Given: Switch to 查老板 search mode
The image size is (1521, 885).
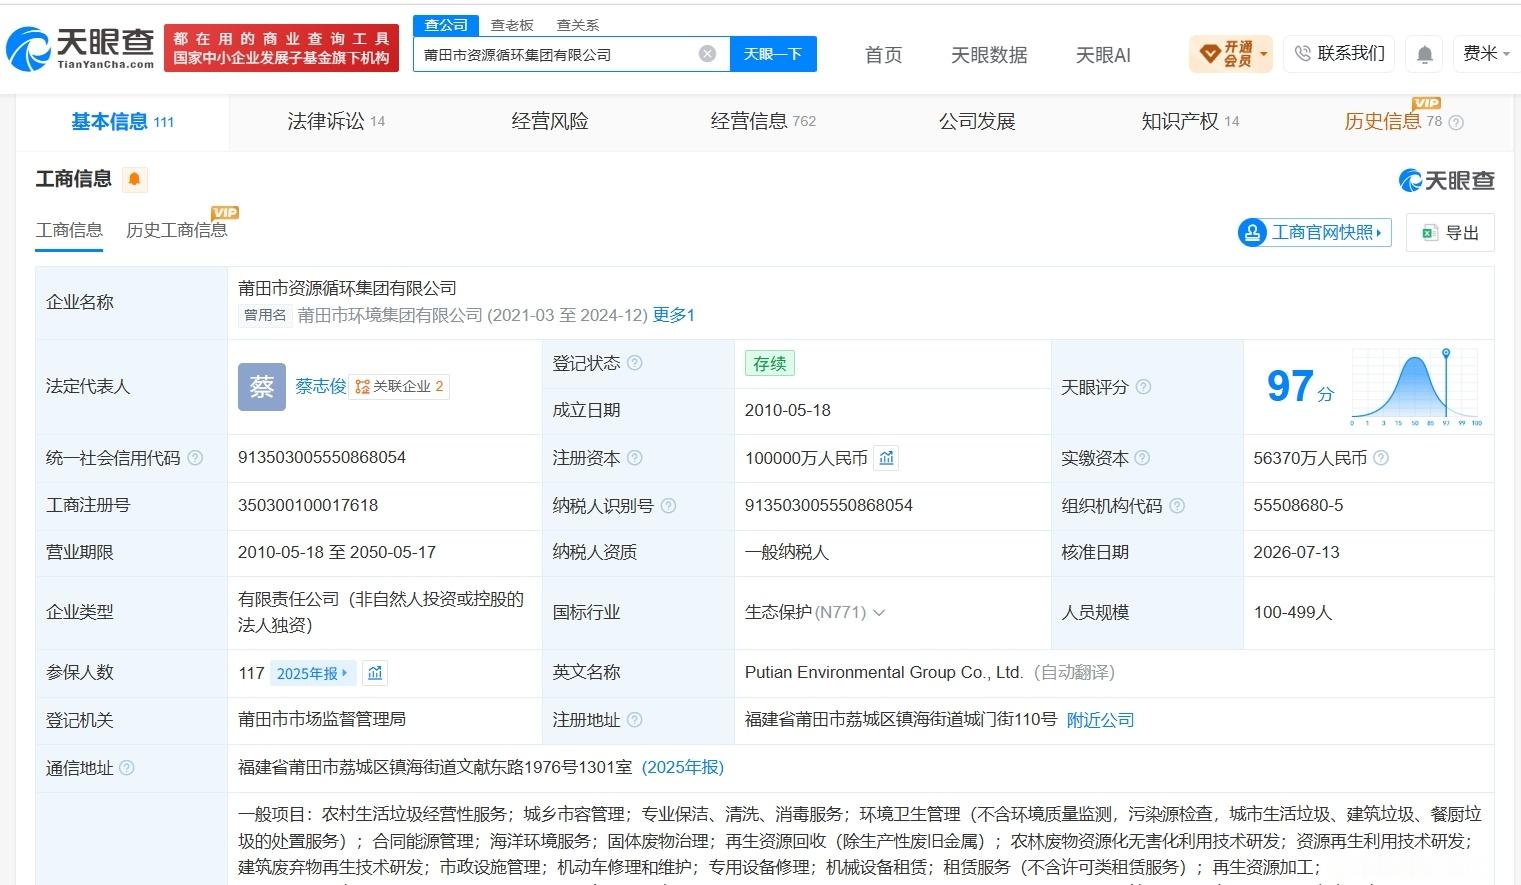Looking at the screenshot, I should [x=512, y=25].
